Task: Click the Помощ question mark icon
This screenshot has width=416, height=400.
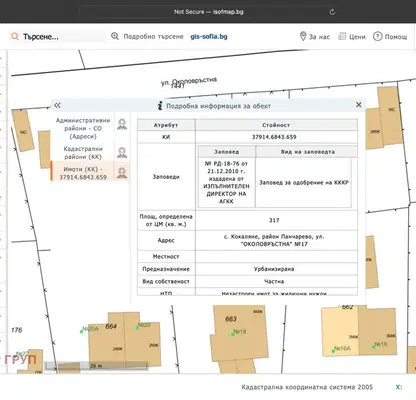Action: point(377,36)
